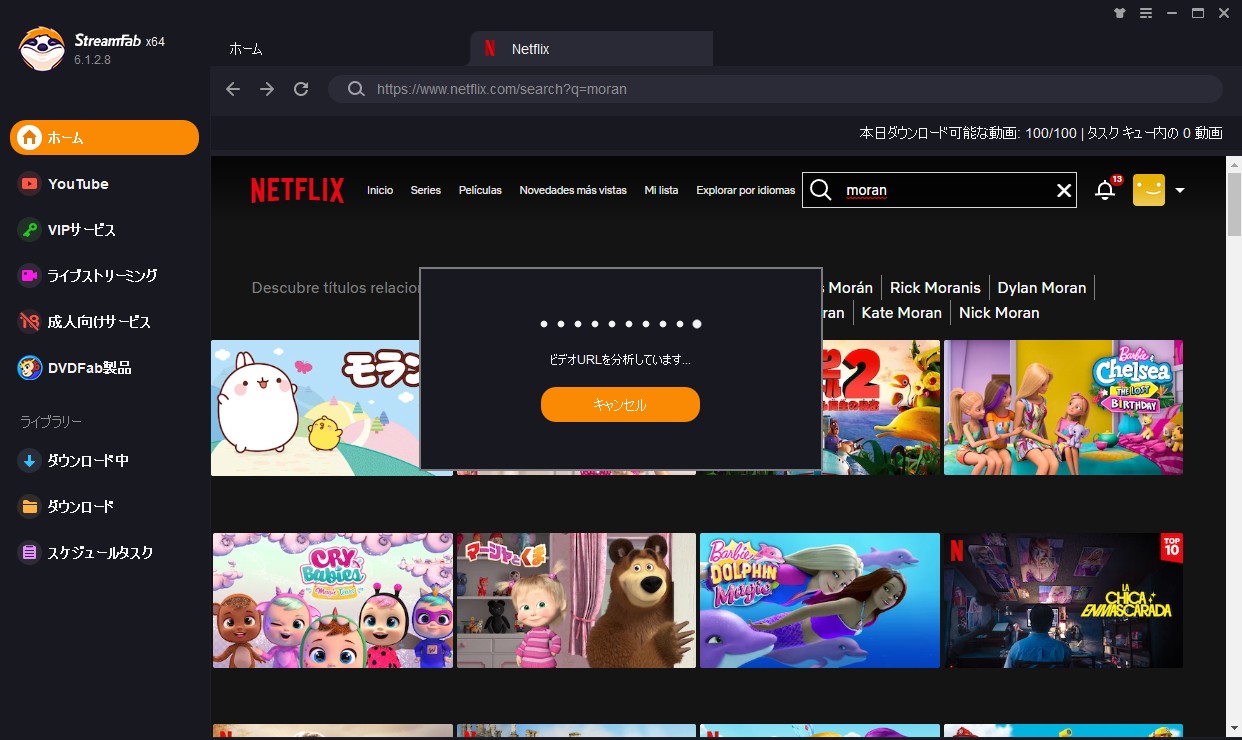1242x740 pixels.
Task: Click the shirt skin icon in title bar
Action: pyautogui.click(x=1119, y=13)
